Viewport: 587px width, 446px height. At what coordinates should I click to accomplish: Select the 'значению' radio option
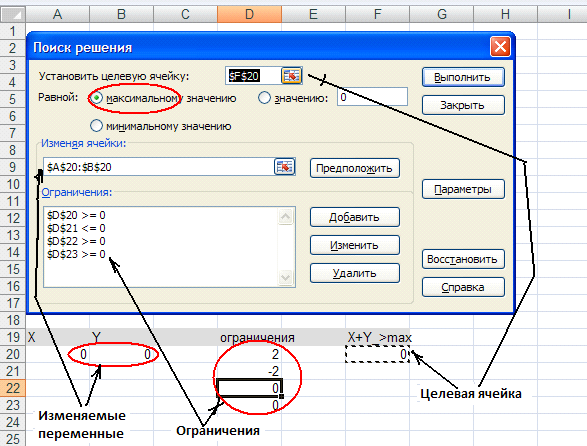[264, 98]
